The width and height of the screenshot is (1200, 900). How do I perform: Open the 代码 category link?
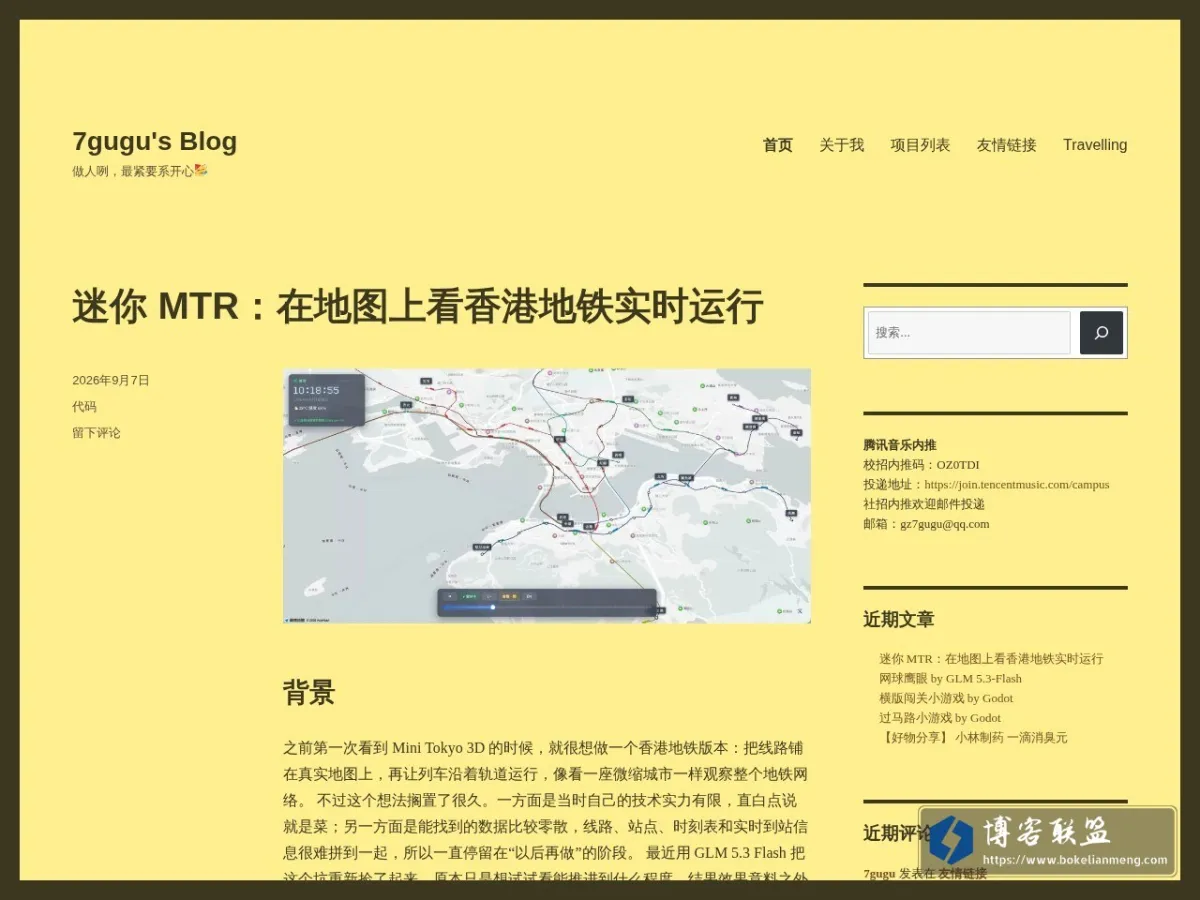click(x=85, y=406)
